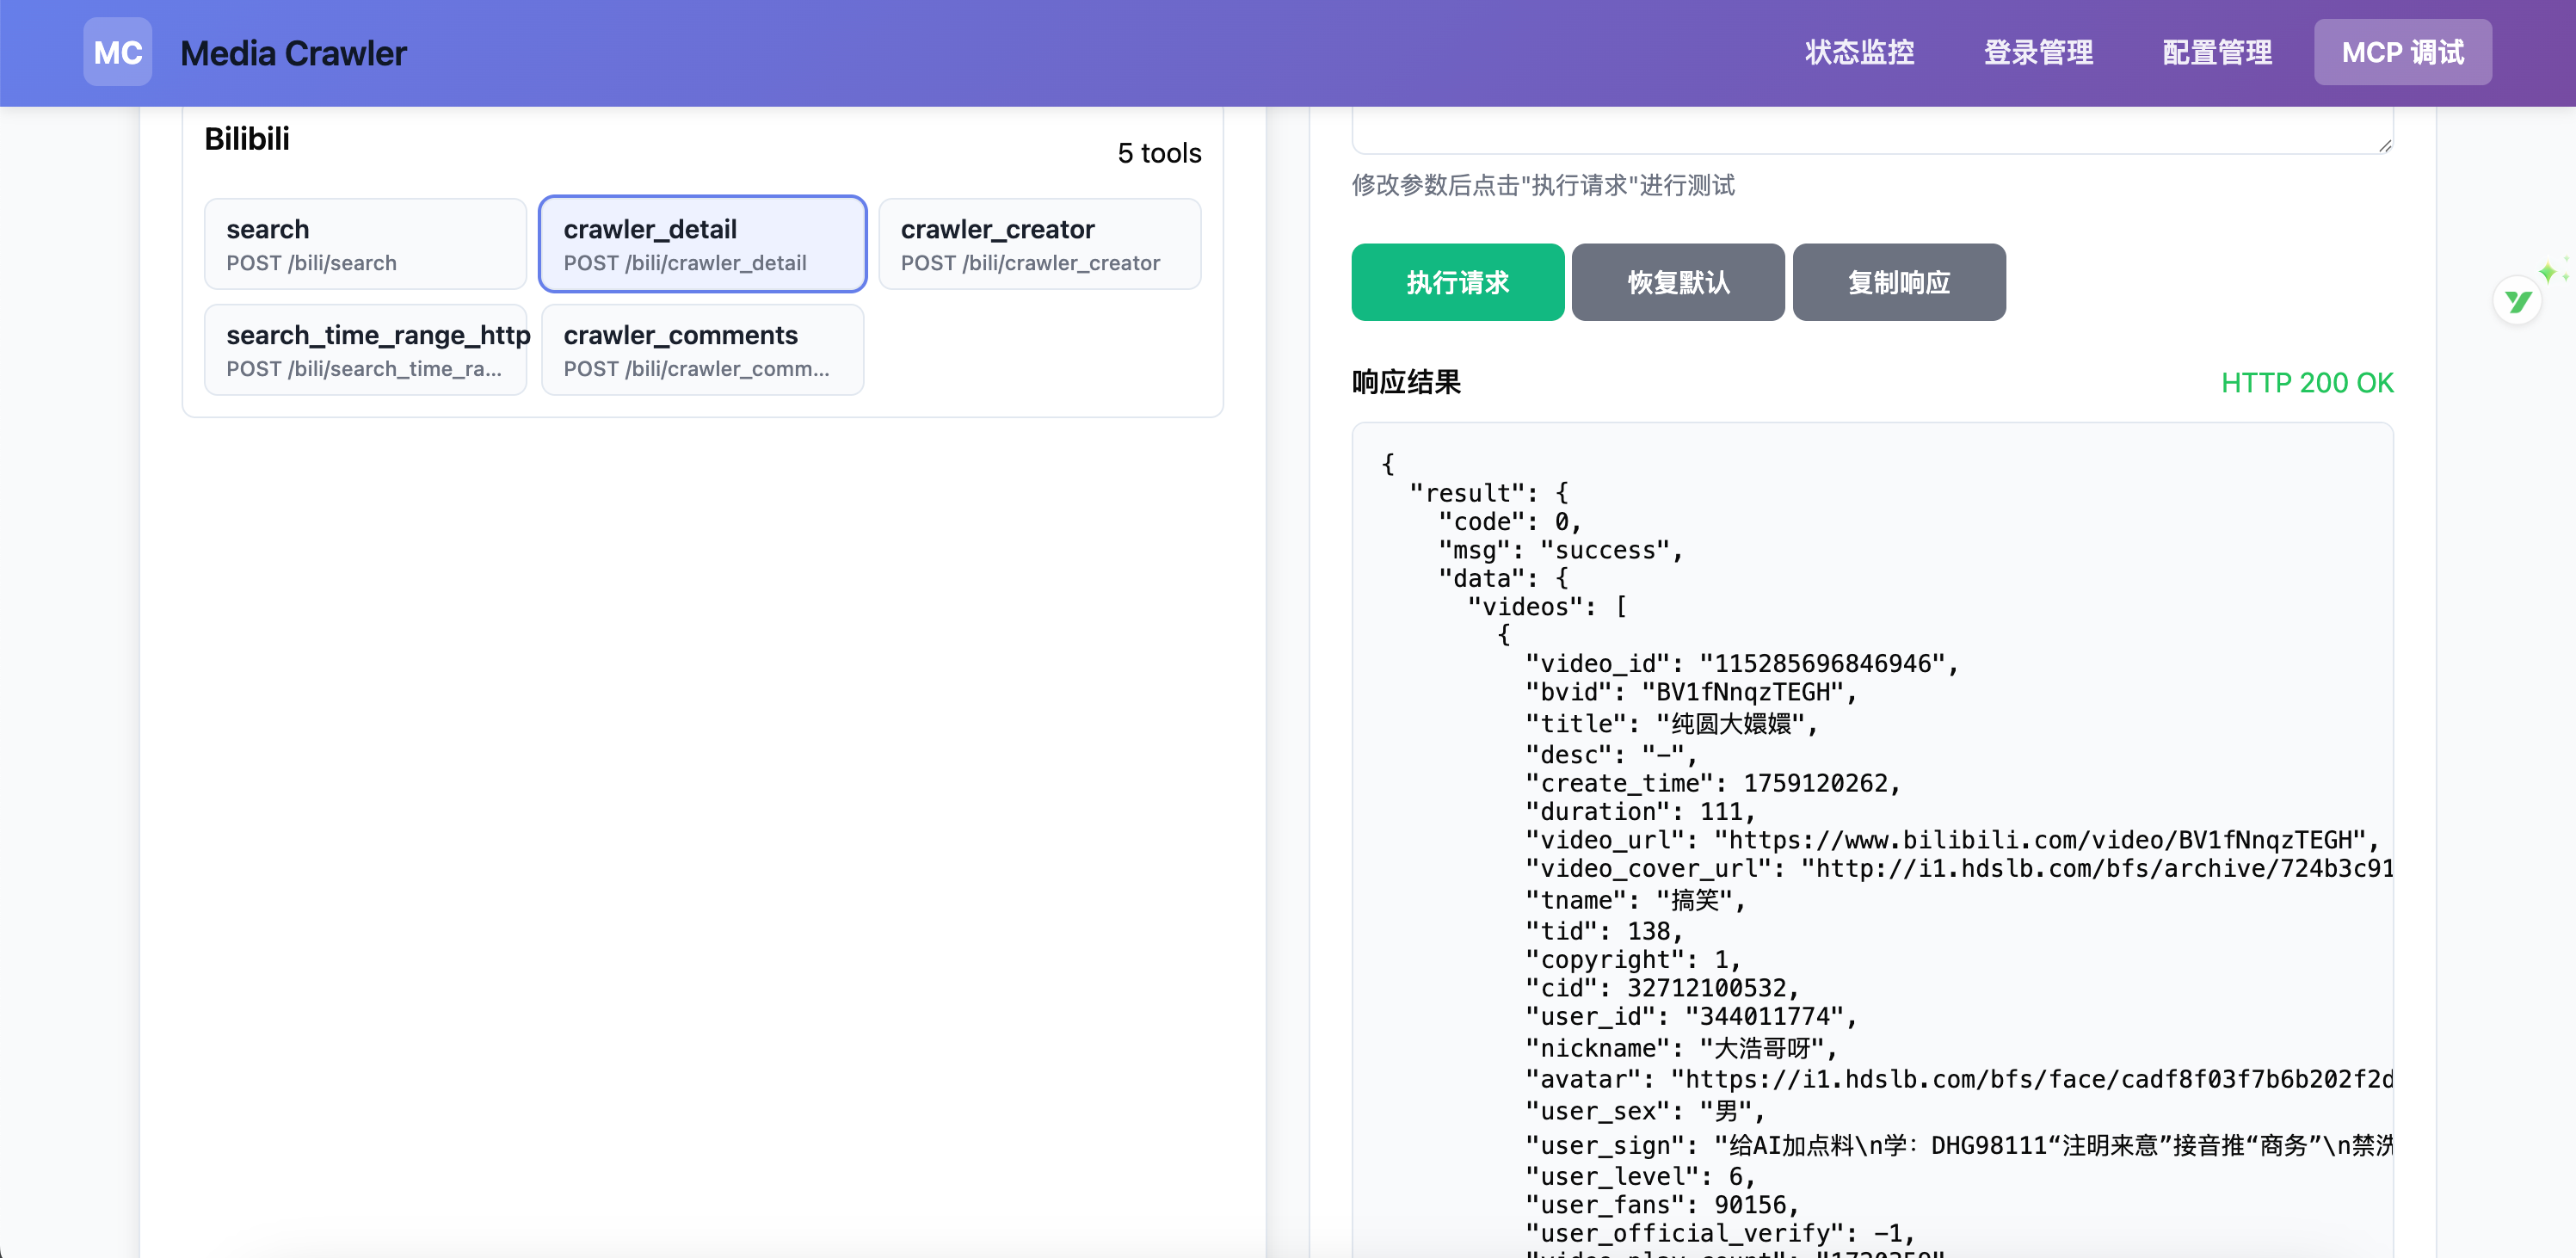Choose the crawler_creator tool
This screenshot has height=1258, width=2576.
click(1039, 244)
